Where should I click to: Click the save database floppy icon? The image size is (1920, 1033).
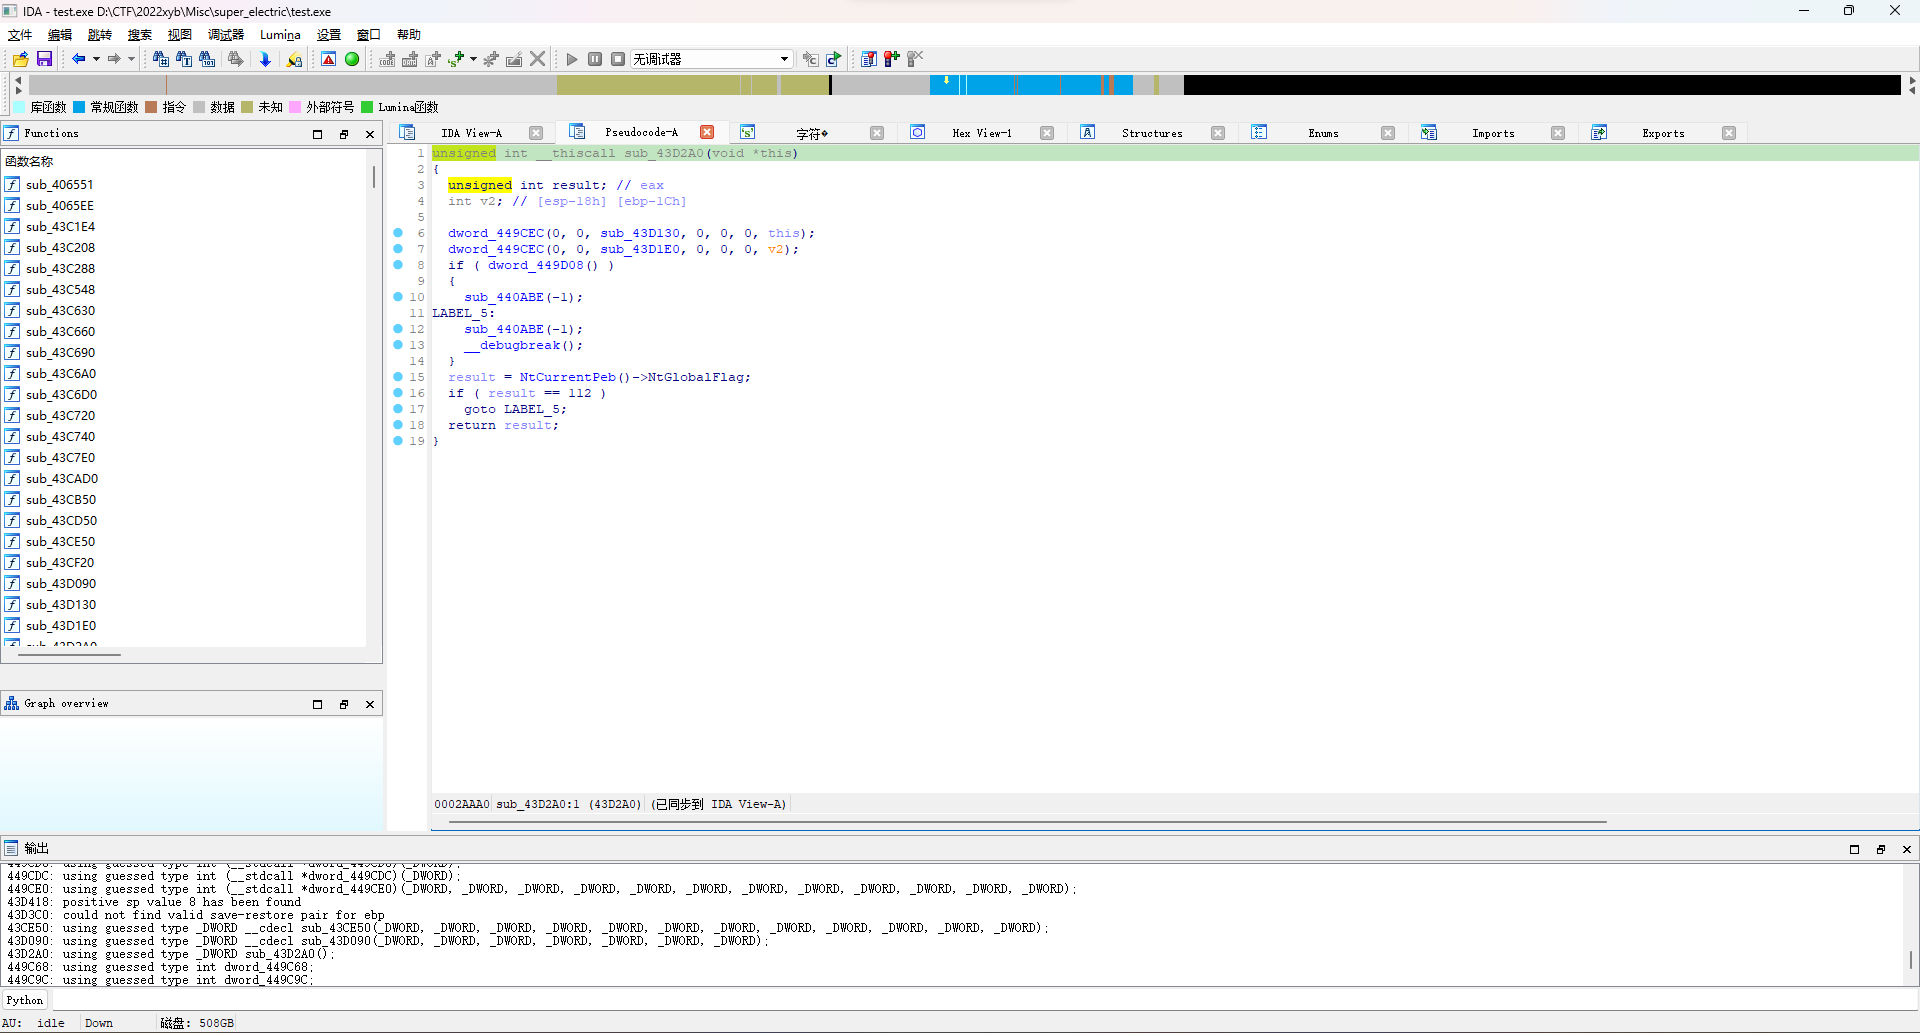pos(44,59)
